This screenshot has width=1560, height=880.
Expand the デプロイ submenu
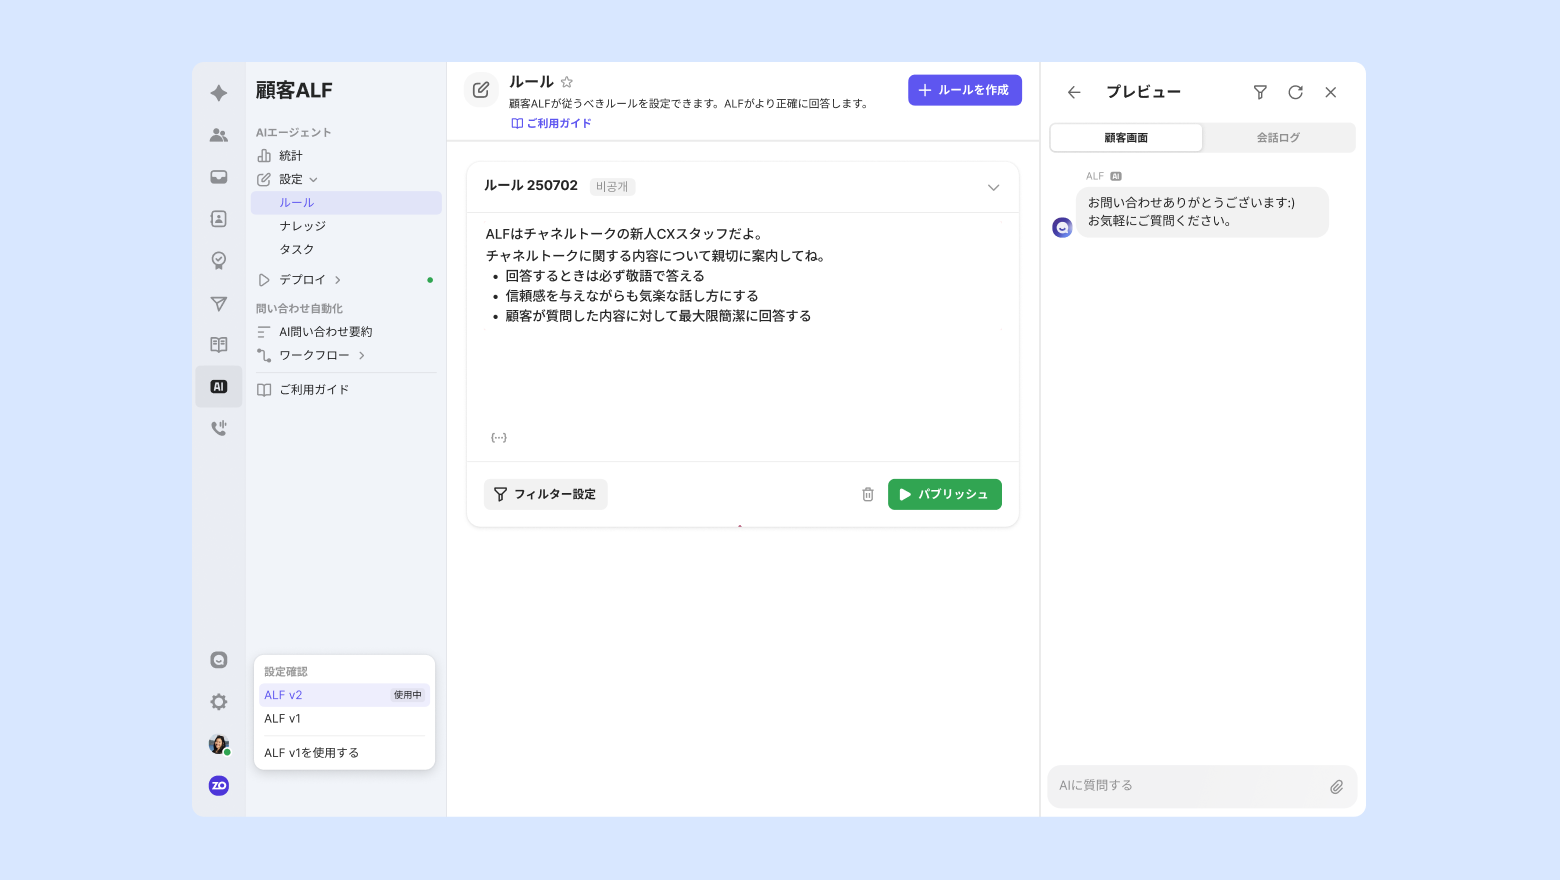339,280
